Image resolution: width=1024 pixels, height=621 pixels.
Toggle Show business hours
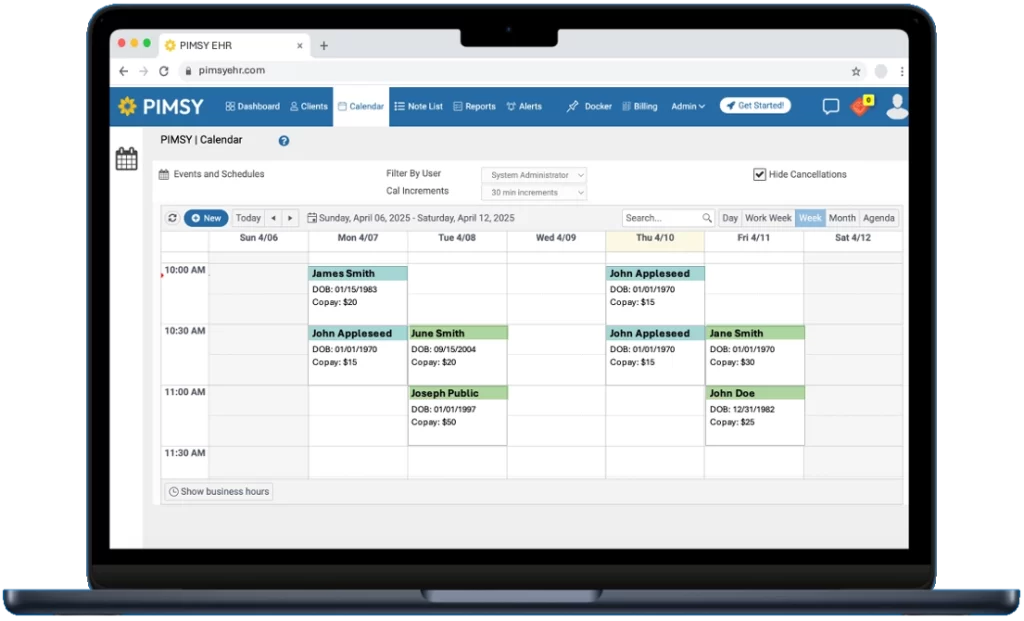[218, 491]
